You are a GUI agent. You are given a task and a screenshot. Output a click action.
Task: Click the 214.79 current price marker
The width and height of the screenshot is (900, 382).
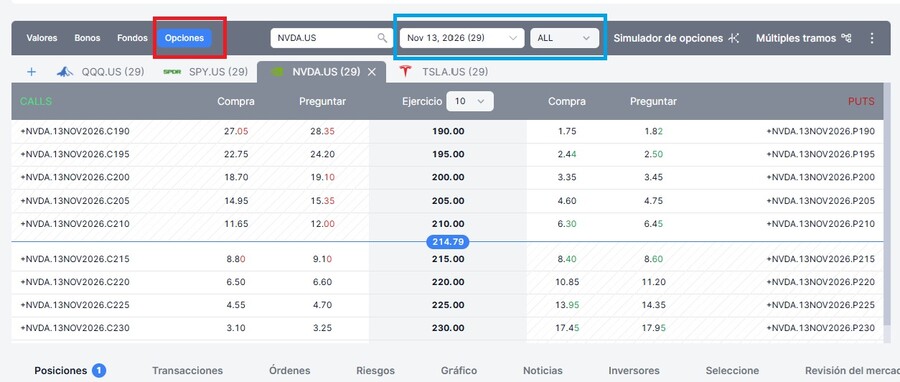tap(448, 241)
